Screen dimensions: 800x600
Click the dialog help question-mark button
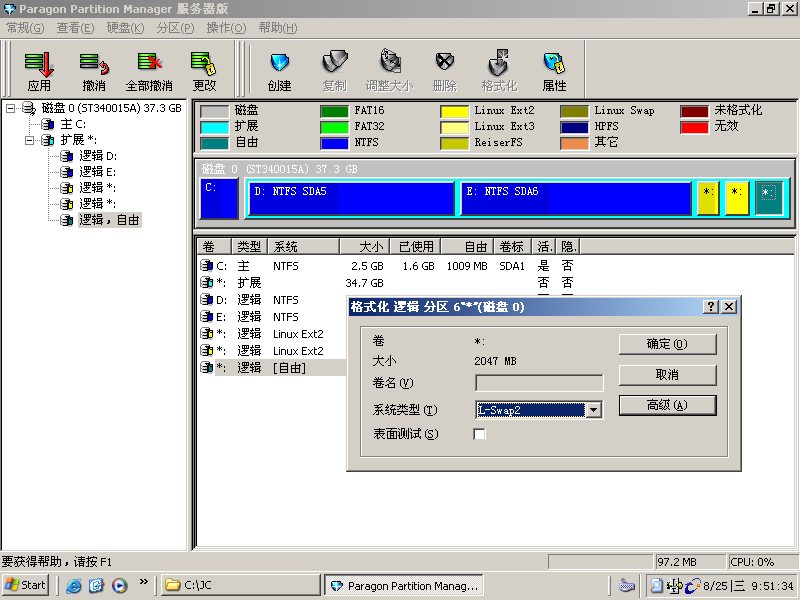pyautogui.click(x=711, y=307)
